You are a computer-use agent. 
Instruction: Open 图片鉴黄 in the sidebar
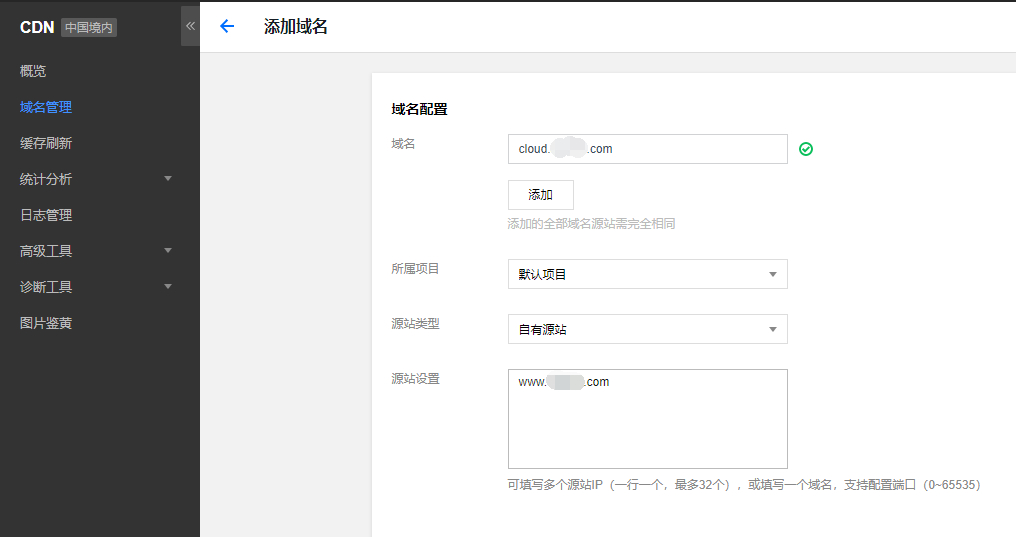(46, 323)
